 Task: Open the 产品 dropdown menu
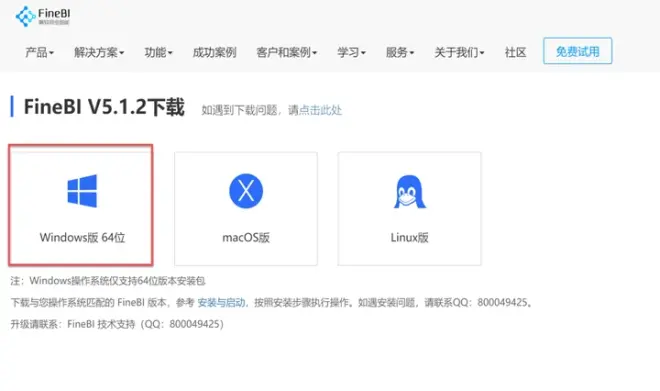40,52
